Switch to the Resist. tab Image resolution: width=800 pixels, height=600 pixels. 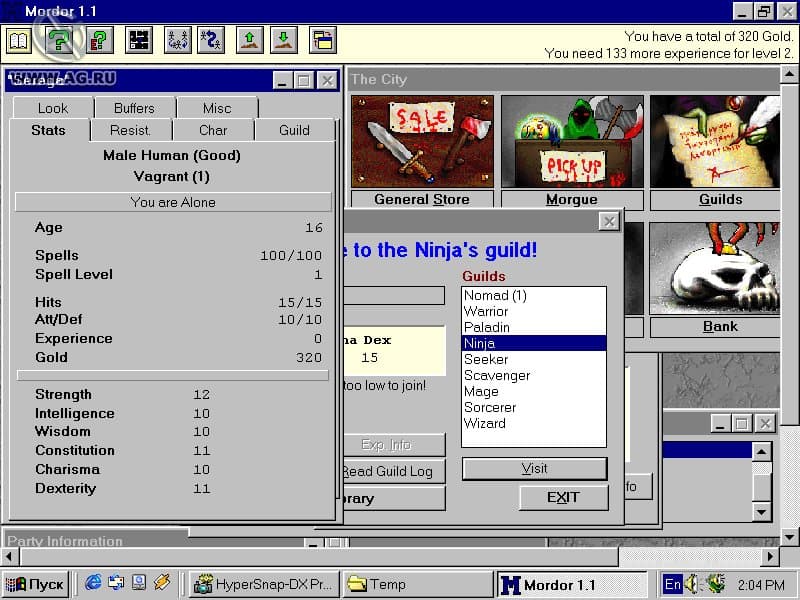pos(131,131)
